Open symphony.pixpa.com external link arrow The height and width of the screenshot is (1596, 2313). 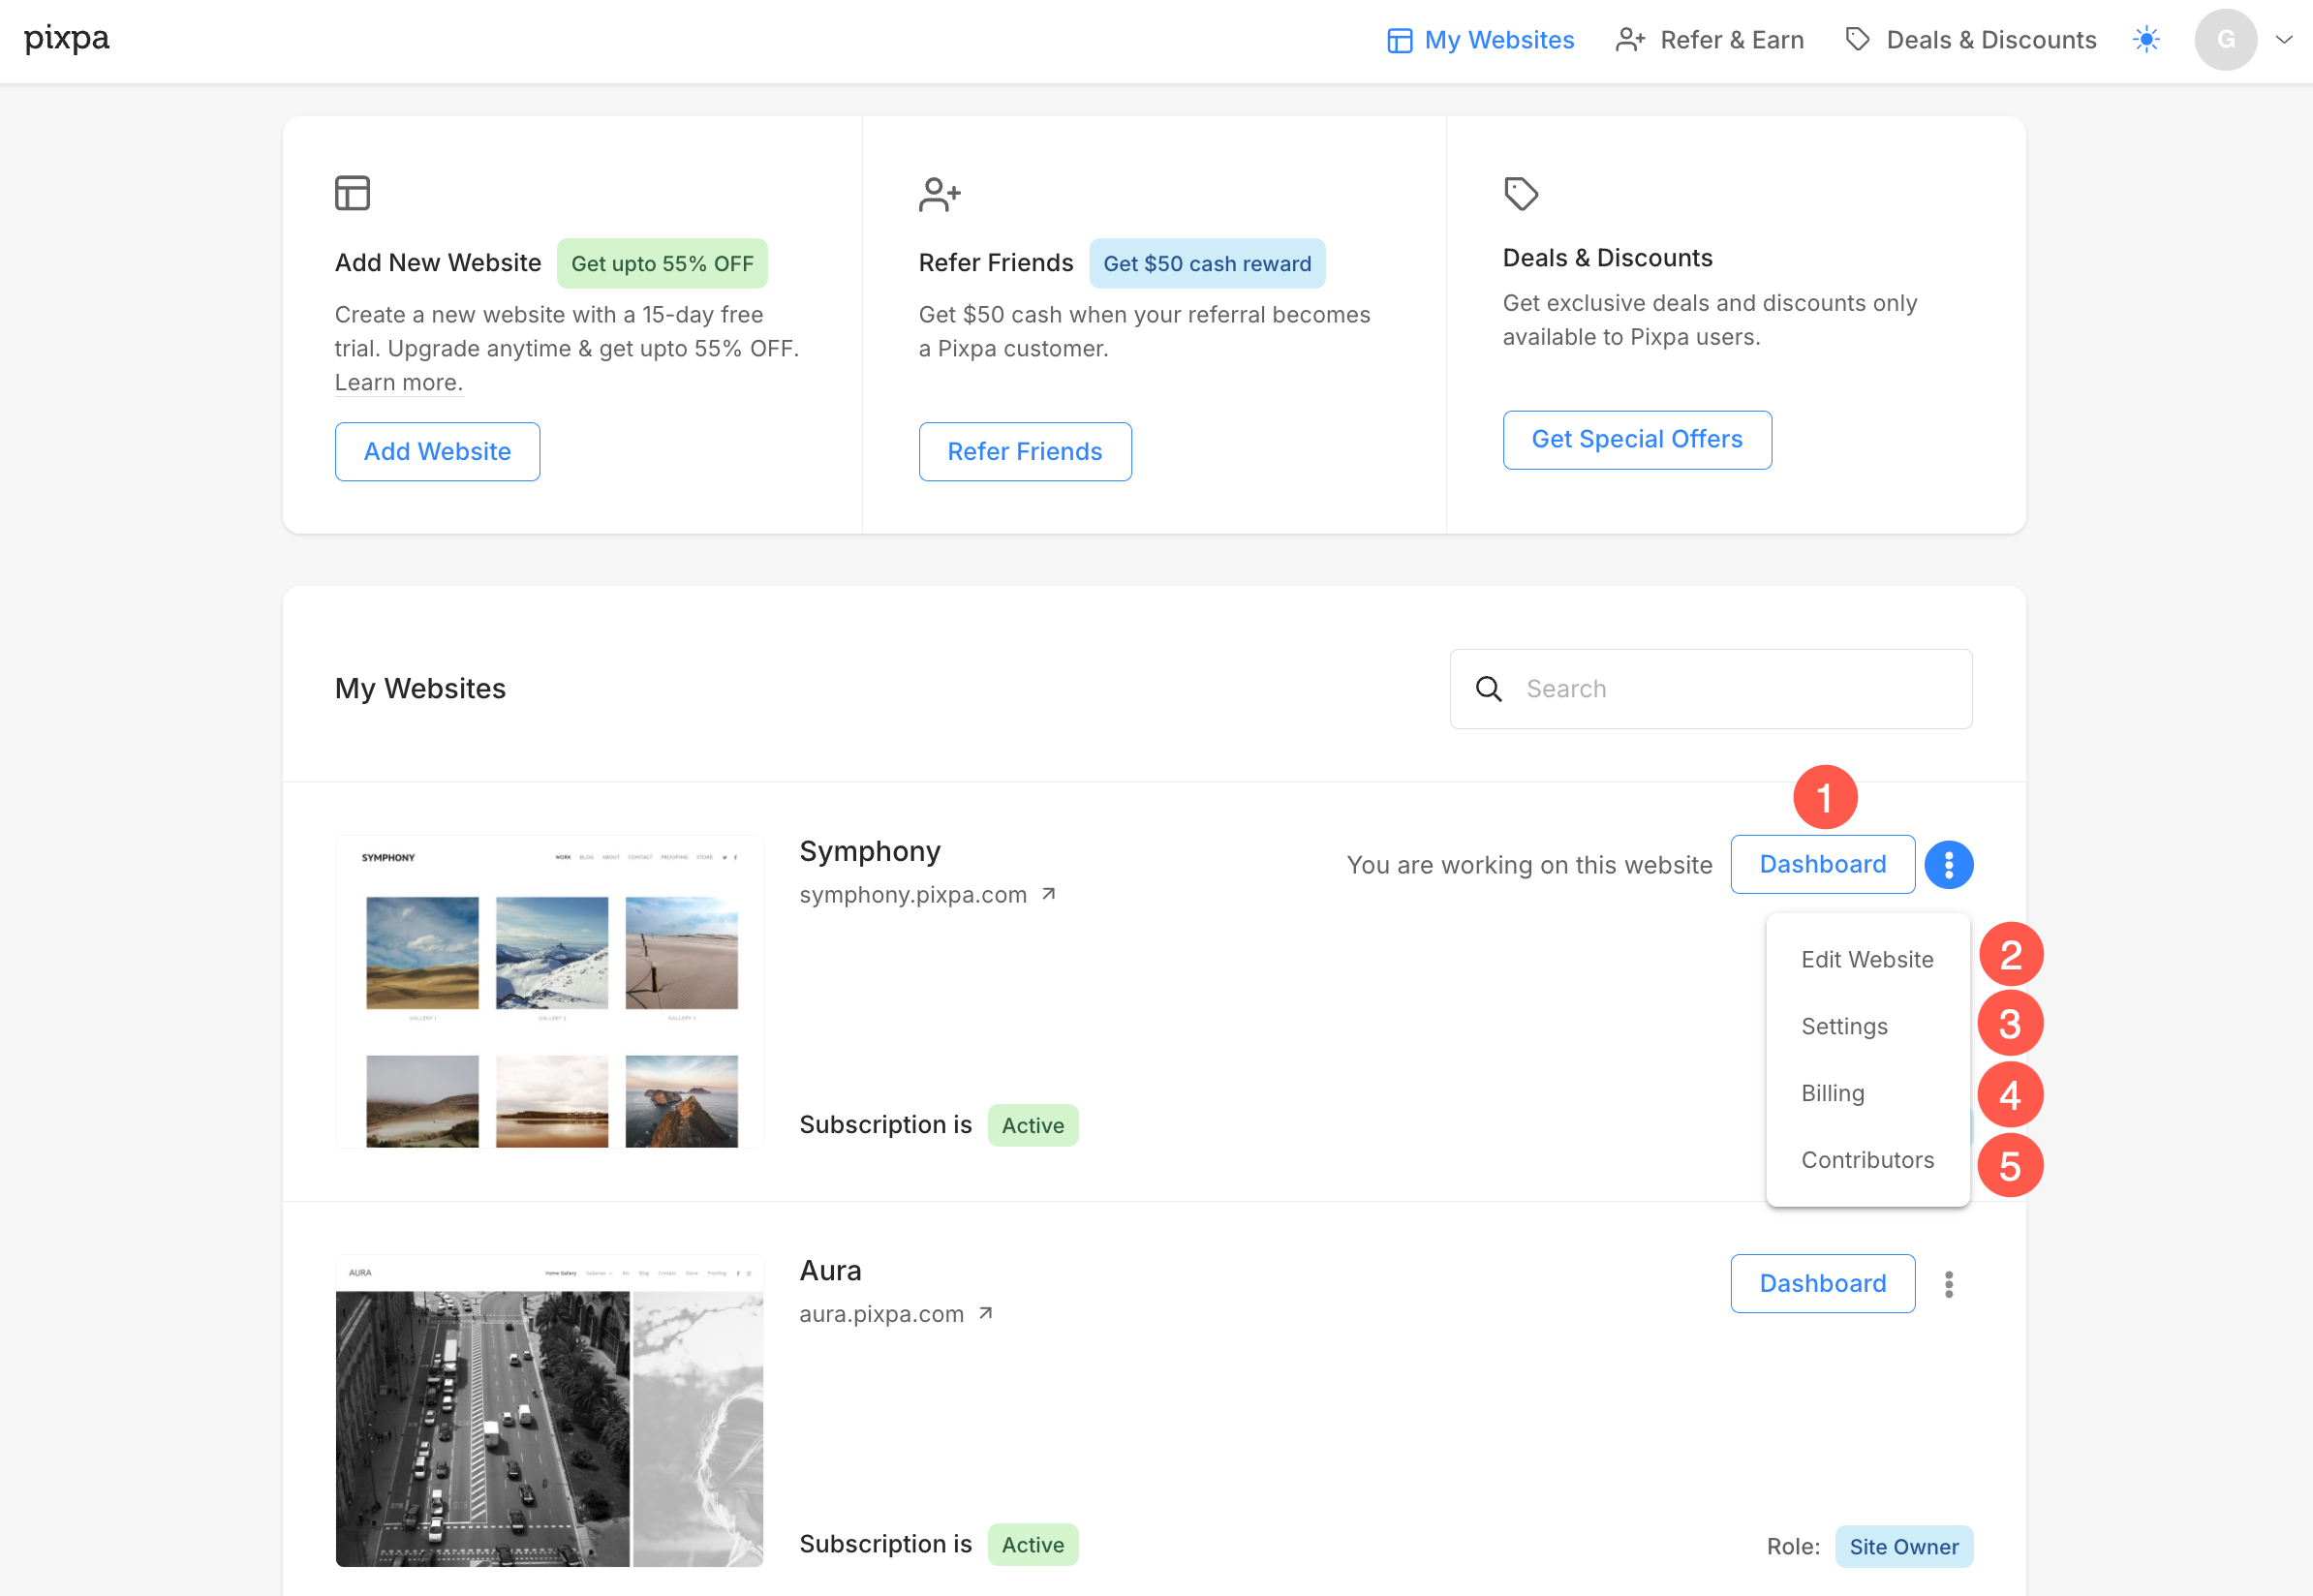point(1049,894)
